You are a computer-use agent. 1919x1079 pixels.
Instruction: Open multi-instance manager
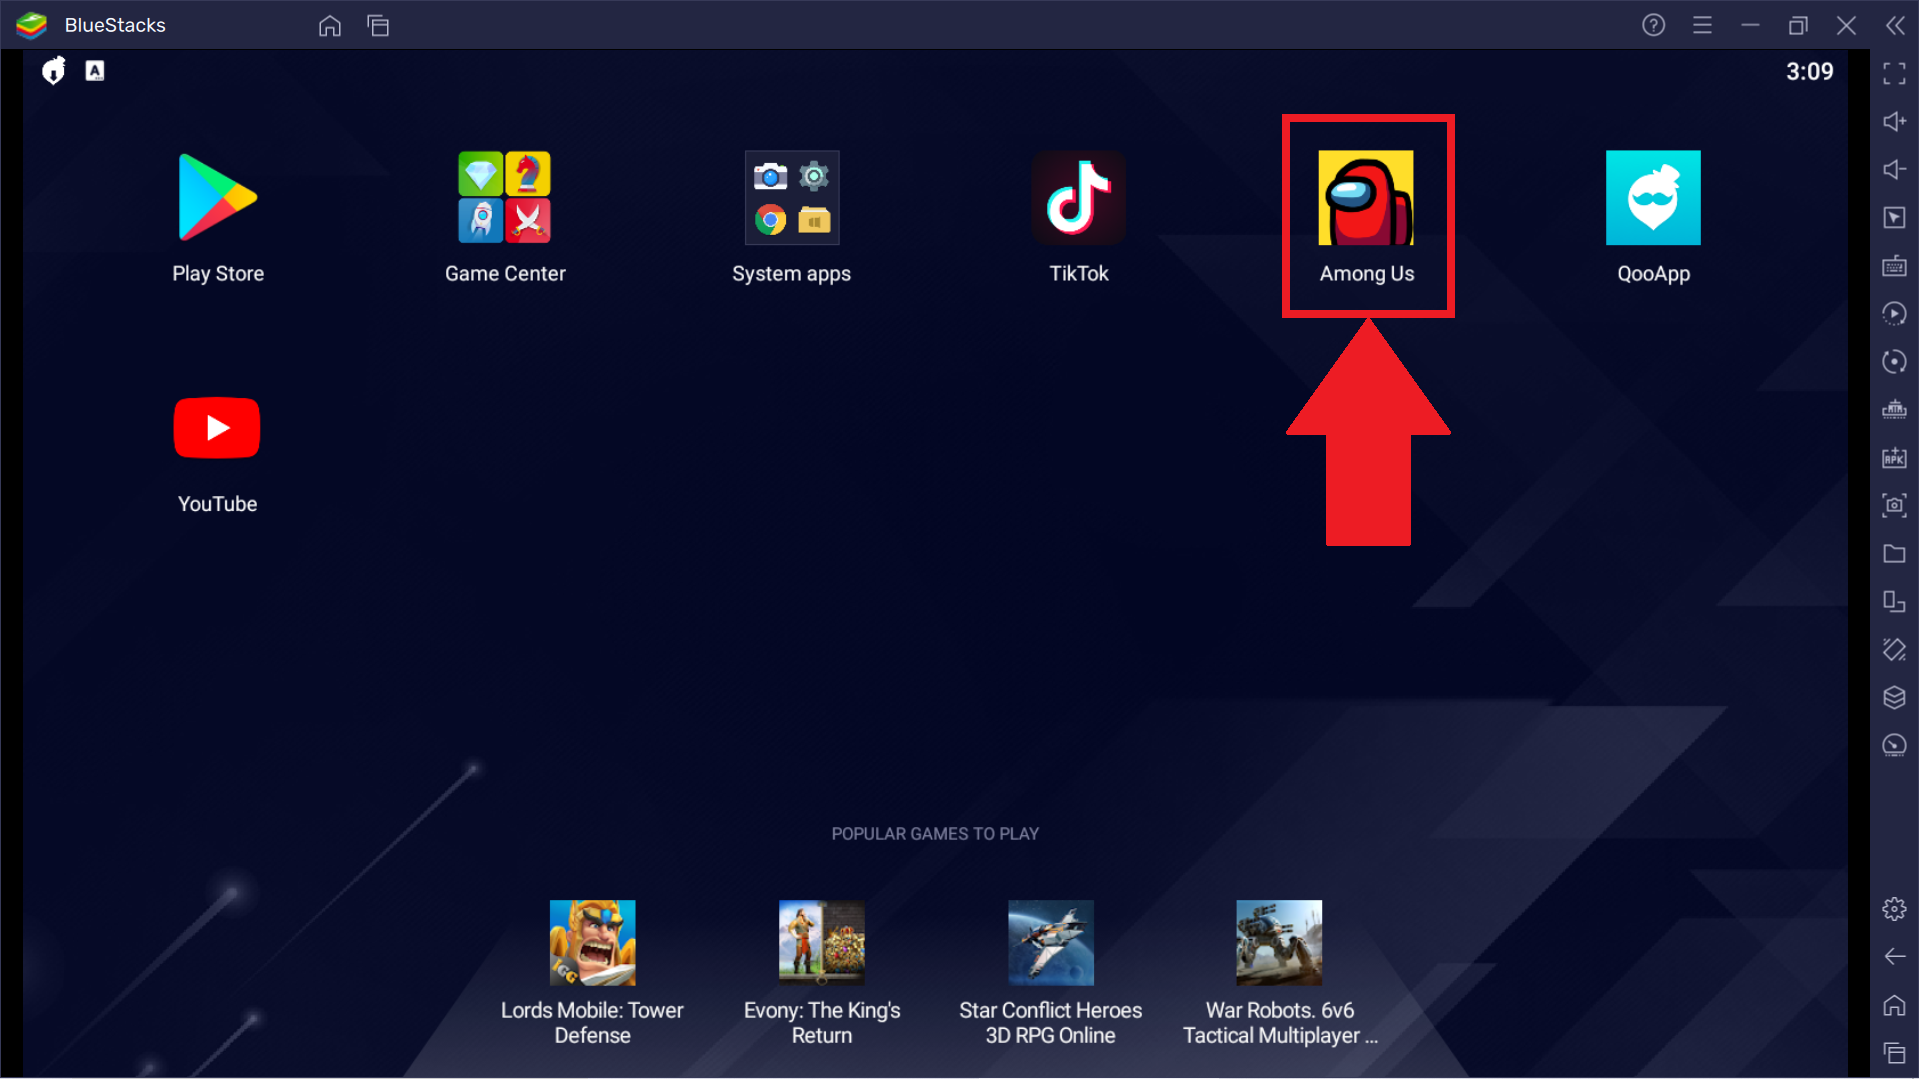pos(1894,698)
